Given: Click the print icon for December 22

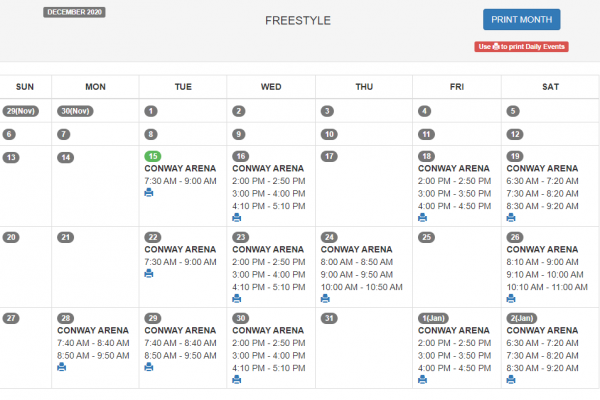Looking at the screenshot, I should pyautogui.click(x=149, y=273).
